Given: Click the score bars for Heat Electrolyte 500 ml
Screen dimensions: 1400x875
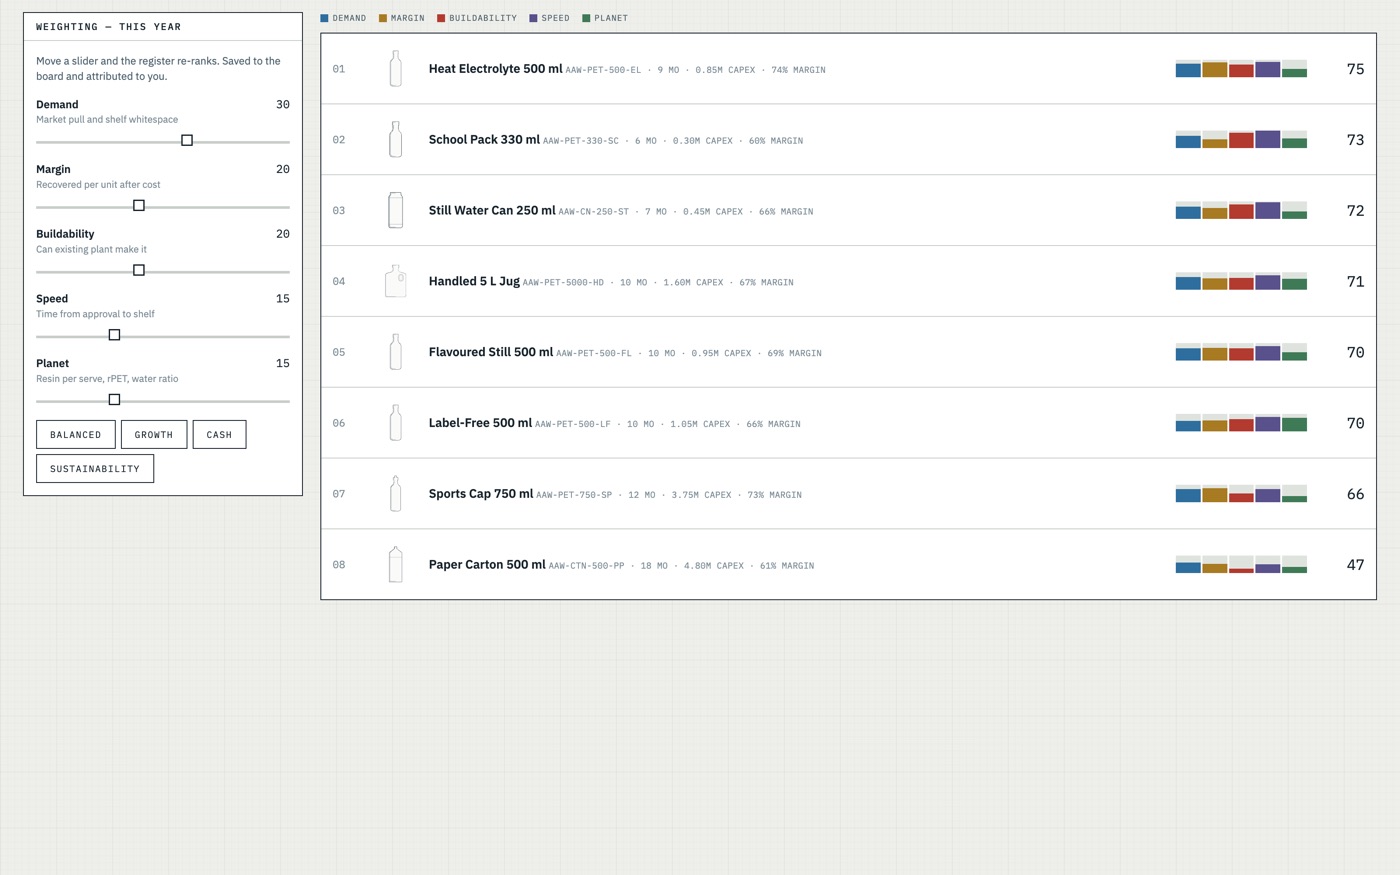Looking at the screenshot, I should click(x=1241, y=69).
